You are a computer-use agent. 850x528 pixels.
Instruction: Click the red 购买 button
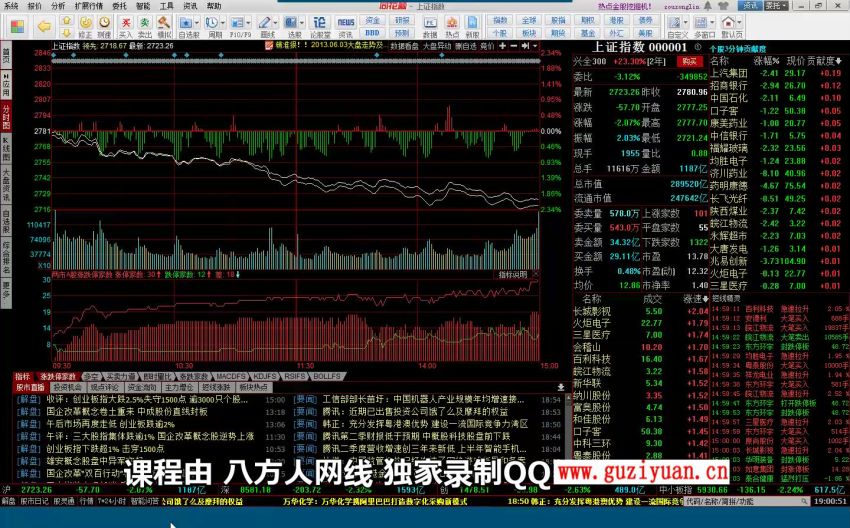689,61
